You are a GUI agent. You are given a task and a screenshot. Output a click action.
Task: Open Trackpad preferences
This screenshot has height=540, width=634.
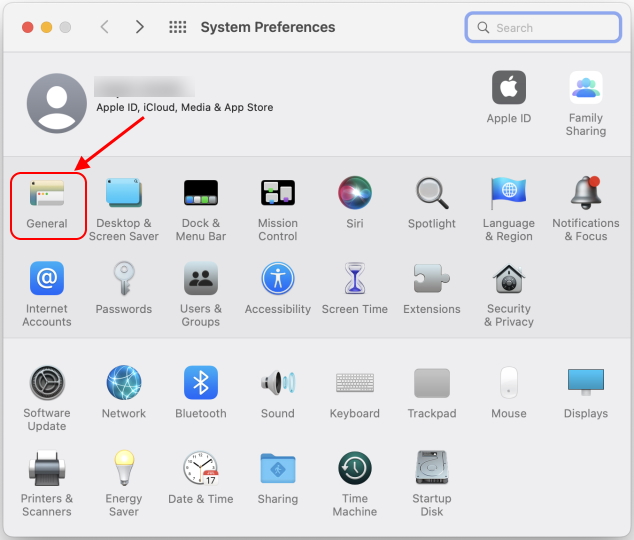coord(432,392)
